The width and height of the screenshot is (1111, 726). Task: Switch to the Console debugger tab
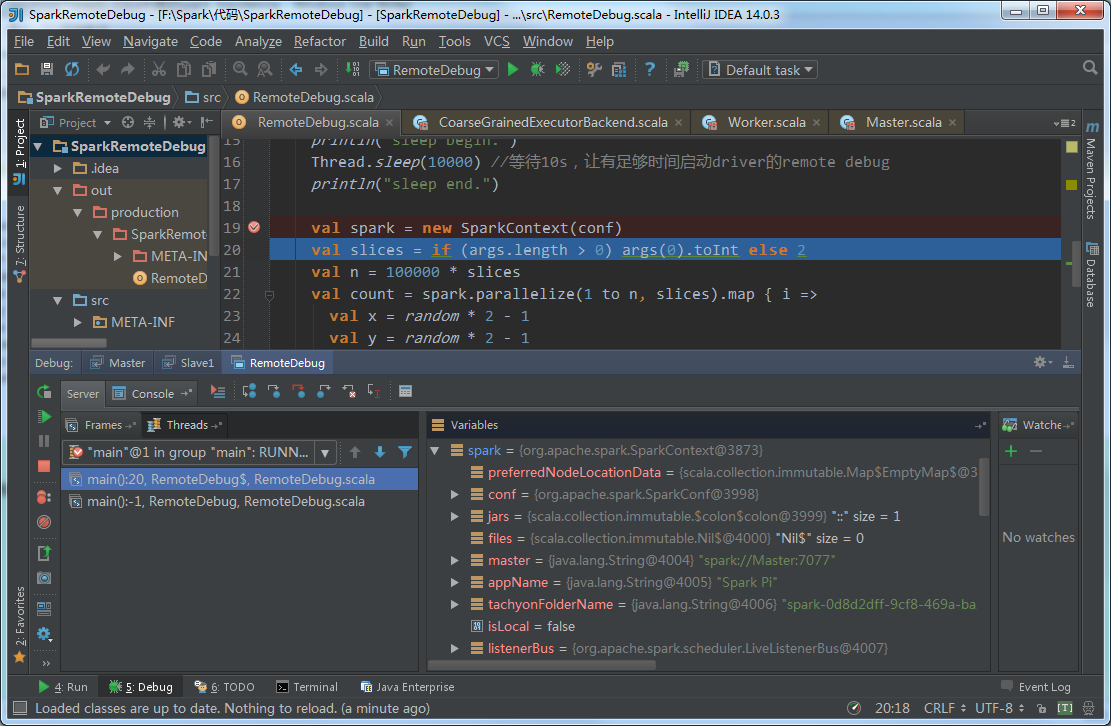click(x=153, y=393)
